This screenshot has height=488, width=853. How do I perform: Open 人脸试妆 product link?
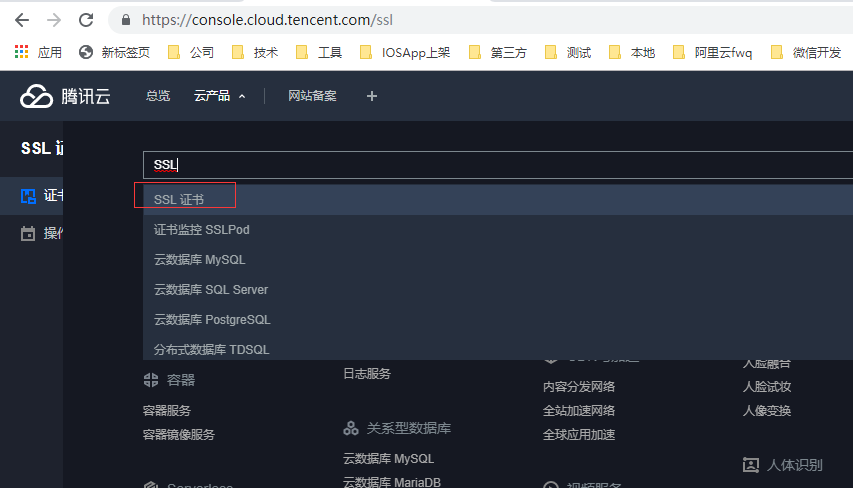(767, 387)
